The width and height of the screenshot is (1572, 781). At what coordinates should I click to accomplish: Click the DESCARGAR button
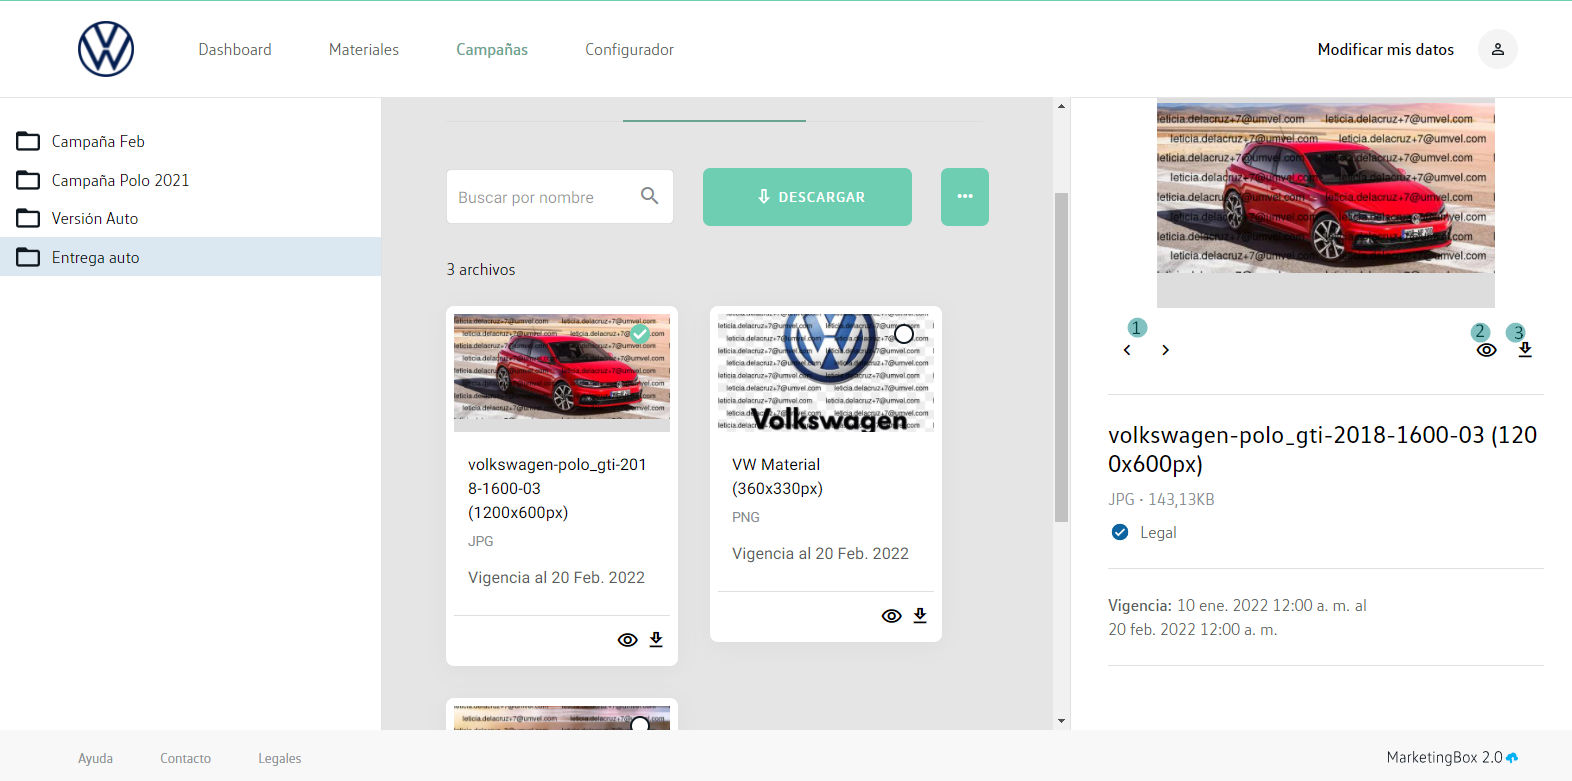(x=807, y=197)
